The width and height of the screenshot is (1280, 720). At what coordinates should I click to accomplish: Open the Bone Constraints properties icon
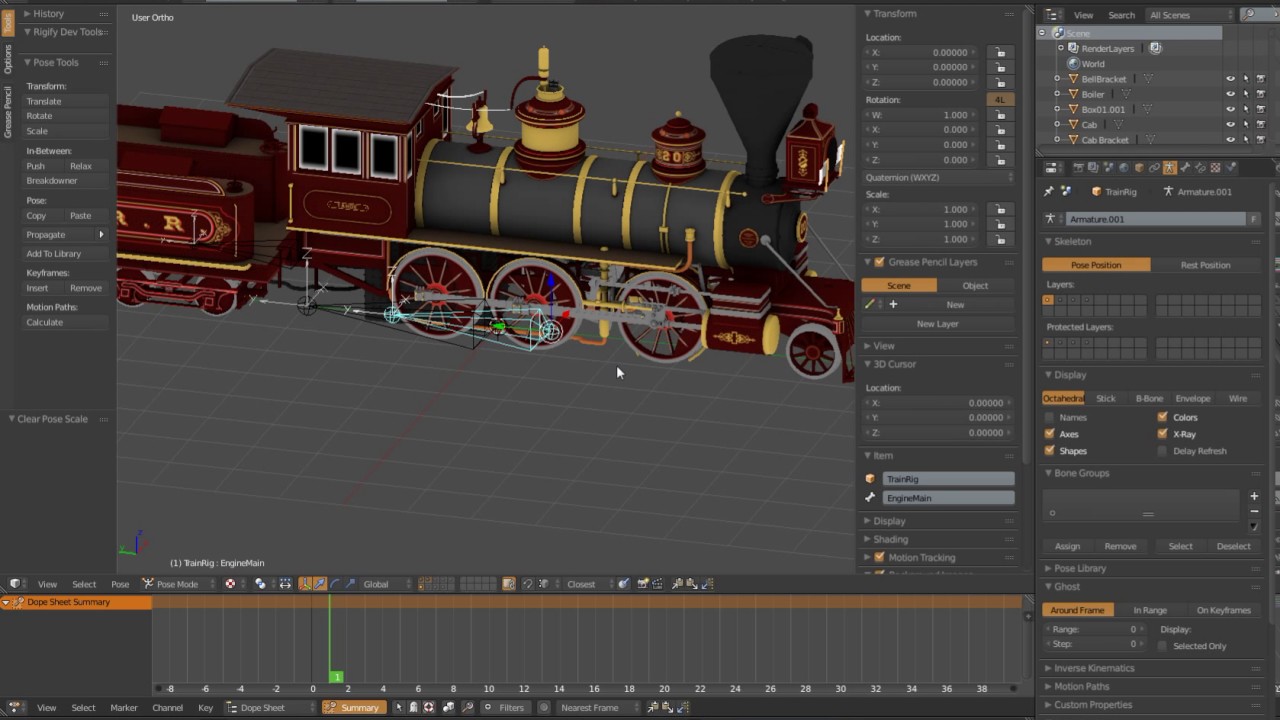pyautogui.click(x=1200, y=167)
